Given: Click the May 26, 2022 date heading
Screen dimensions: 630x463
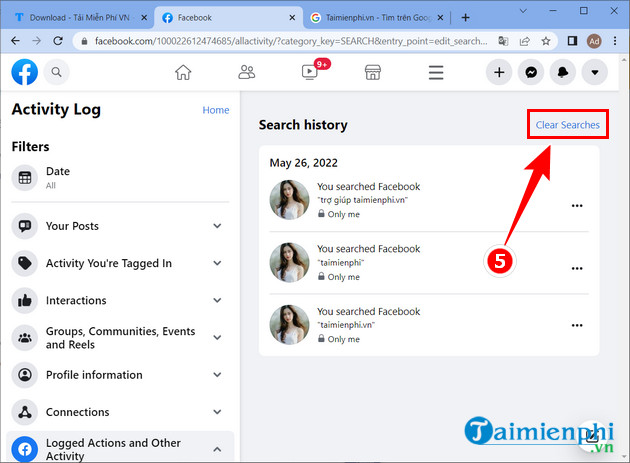Looking at the screenshot, I should [x=303, y=163].
